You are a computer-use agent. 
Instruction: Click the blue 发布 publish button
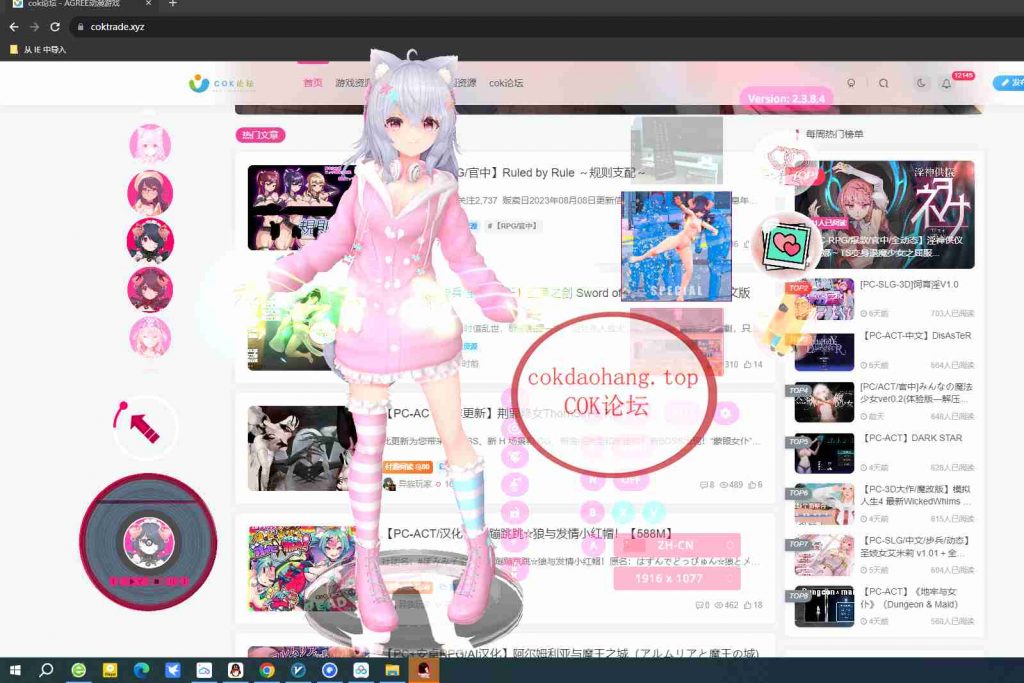(x=1008, y=83)
